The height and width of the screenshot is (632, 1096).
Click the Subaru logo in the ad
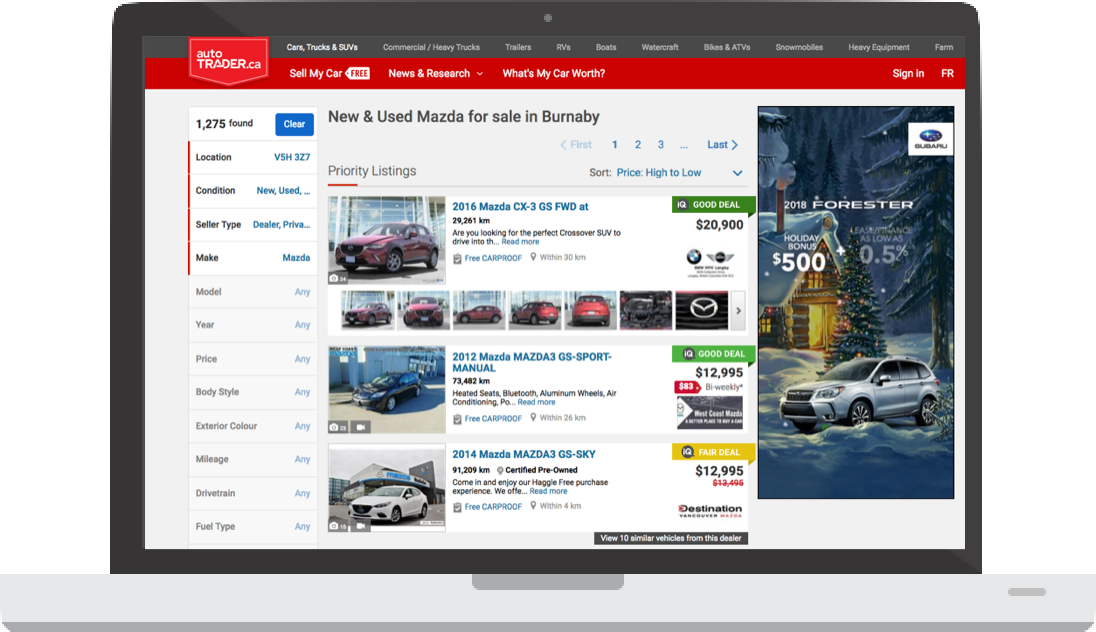[x=930, y=139]
